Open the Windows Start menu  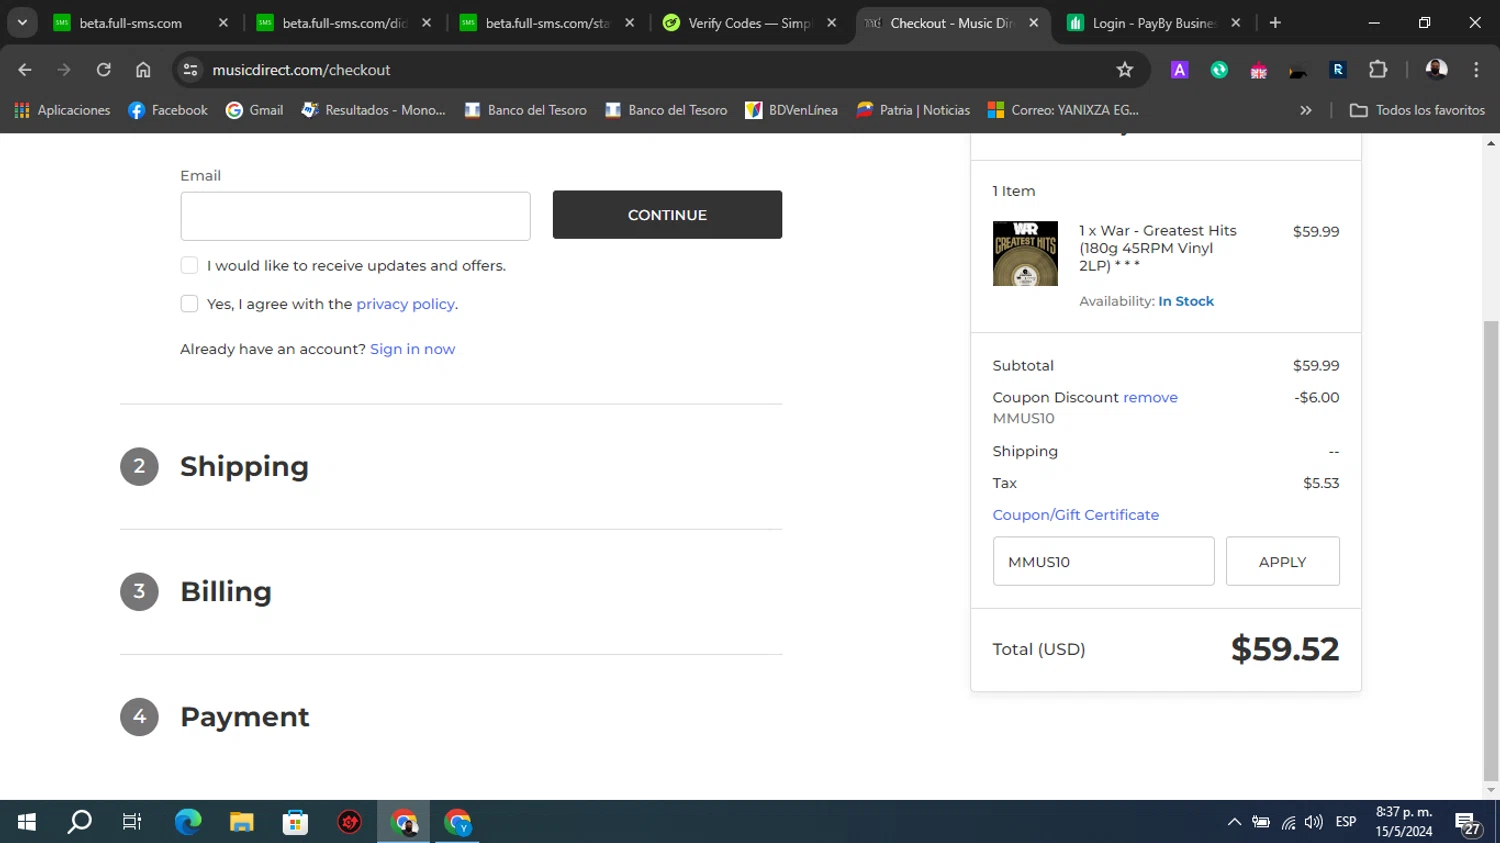pyautogui.click(x=27, y=822)
